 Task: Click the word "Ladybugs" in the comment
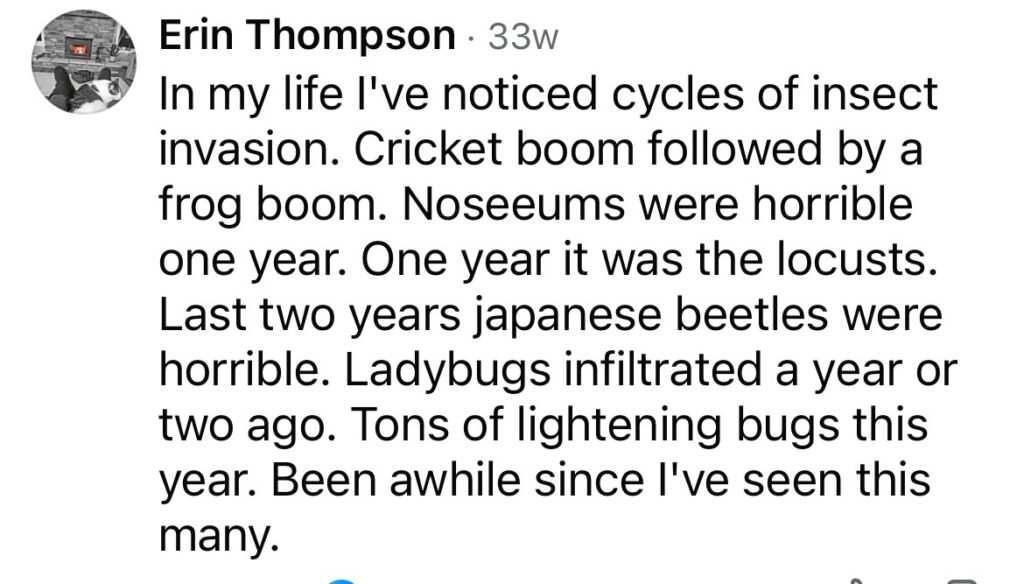(426, 370)
